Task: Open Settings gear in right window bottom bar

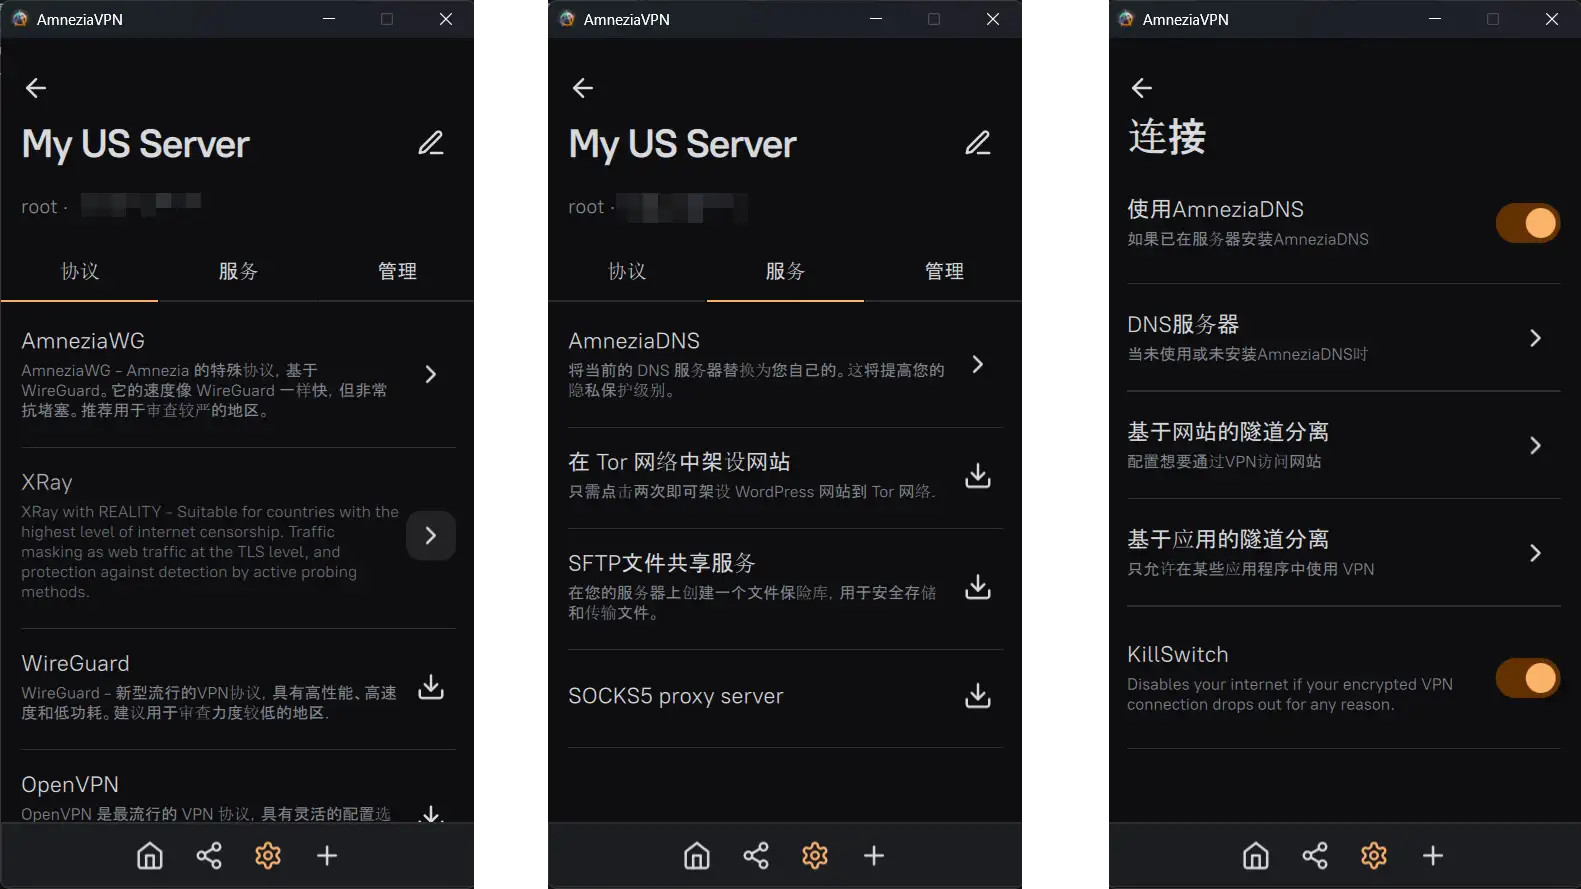Action: 1374,856
